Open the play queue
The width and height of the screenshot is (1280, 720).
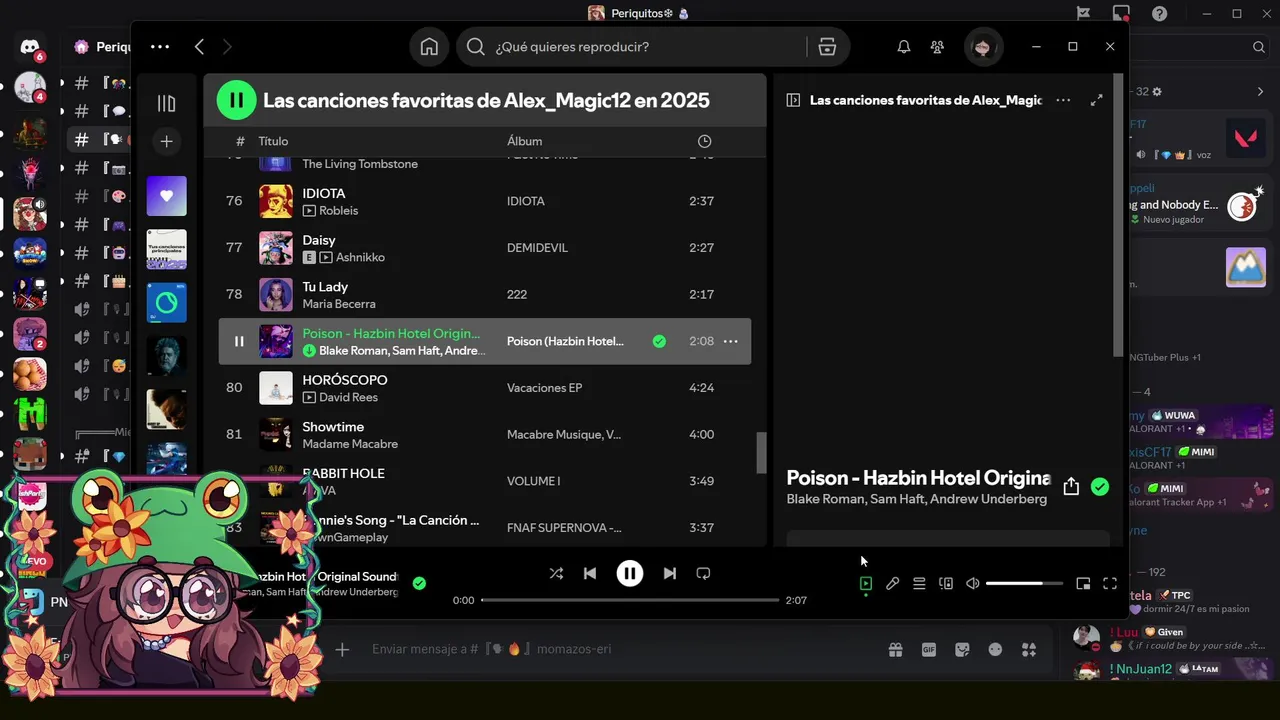point(919,583)
